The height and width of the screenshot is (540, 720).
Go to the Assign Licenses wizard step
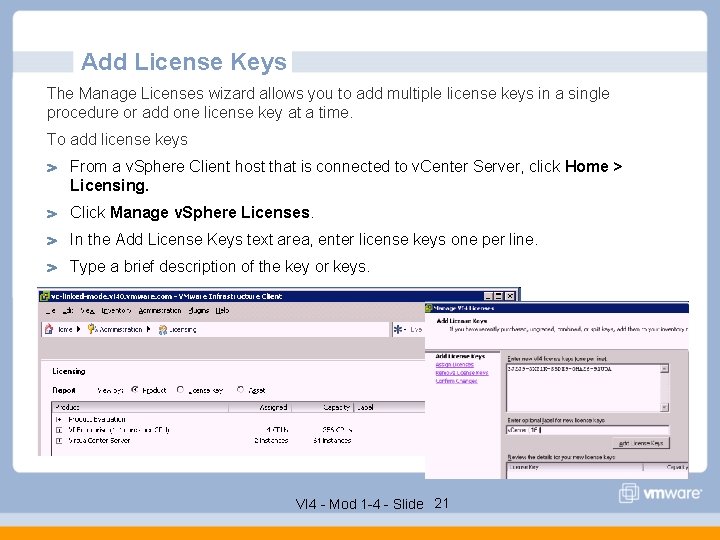click(454, 365)
